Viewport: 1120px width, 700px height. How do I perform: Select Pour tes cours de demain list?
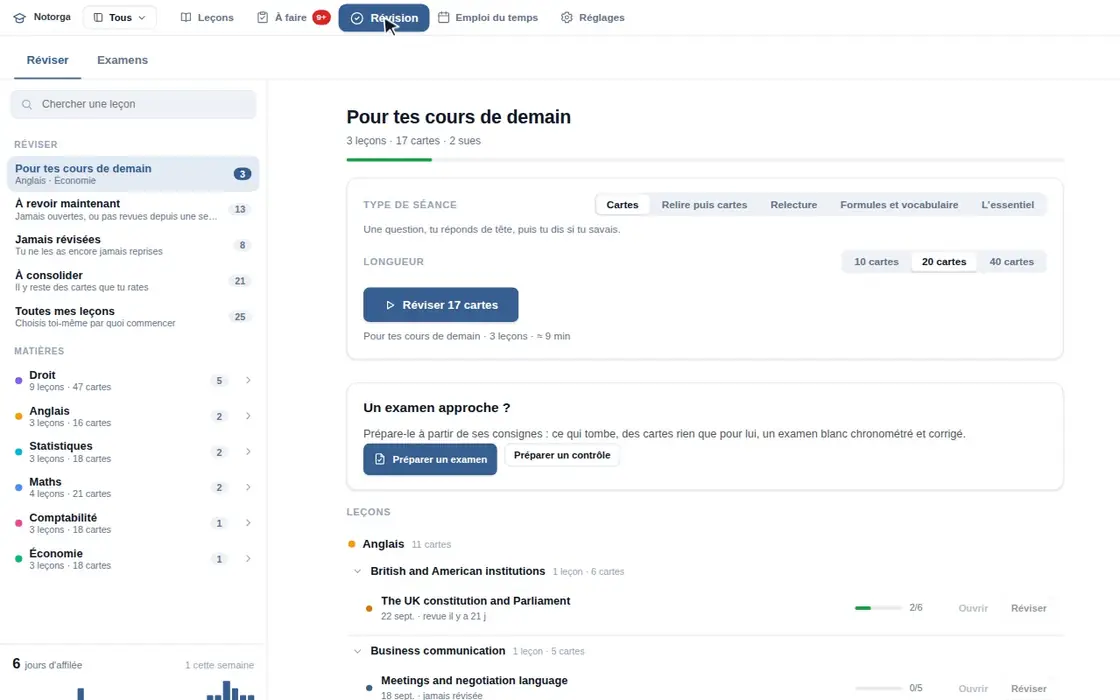(x=133, y=174)
